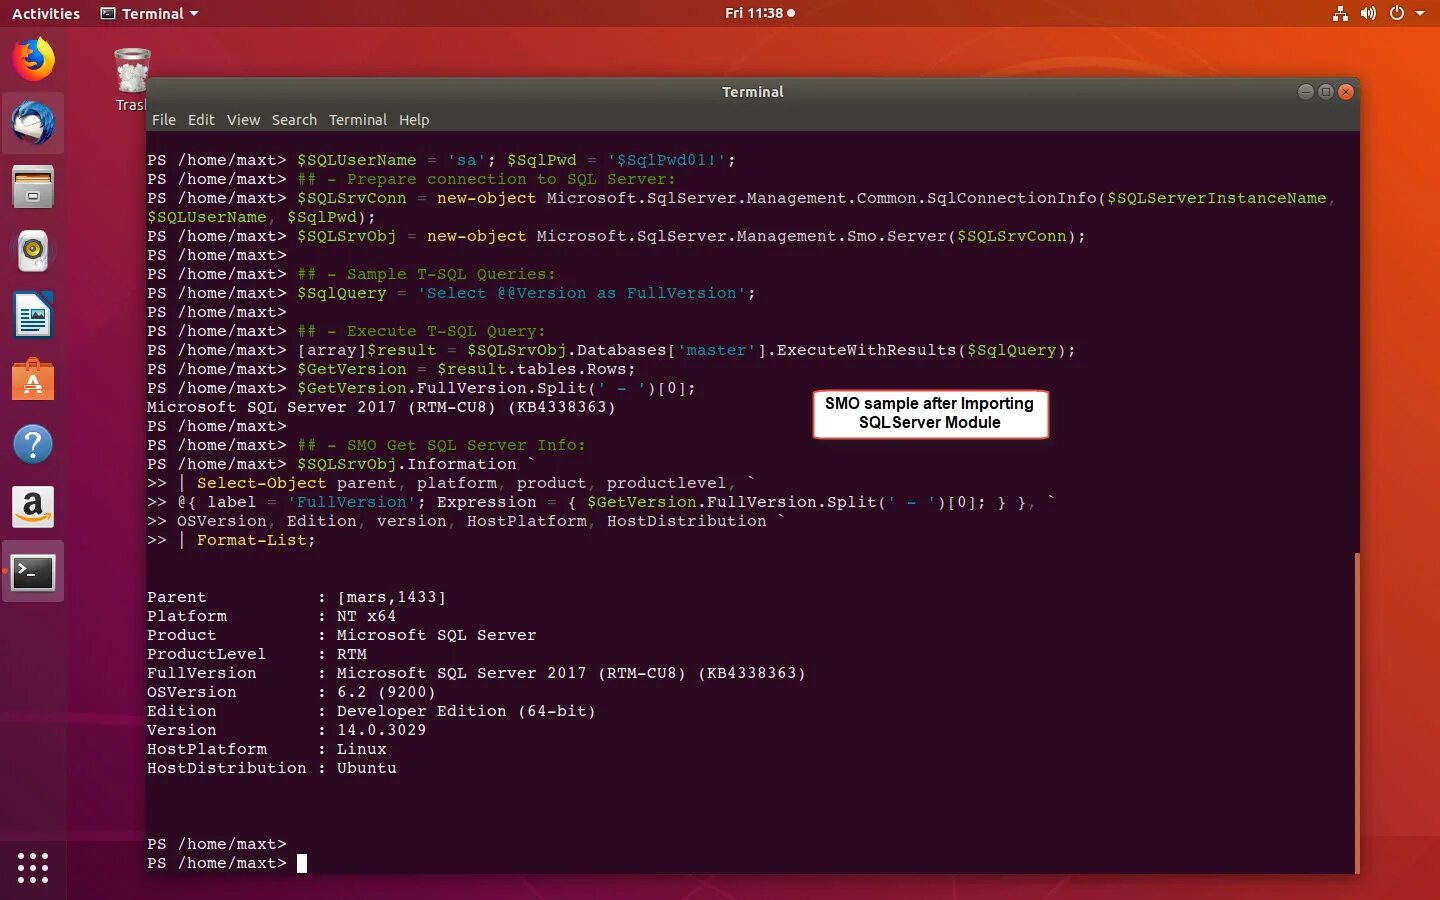Click the network status icon
This screenshot has width=1440, height=900.
pos(1340,13)
